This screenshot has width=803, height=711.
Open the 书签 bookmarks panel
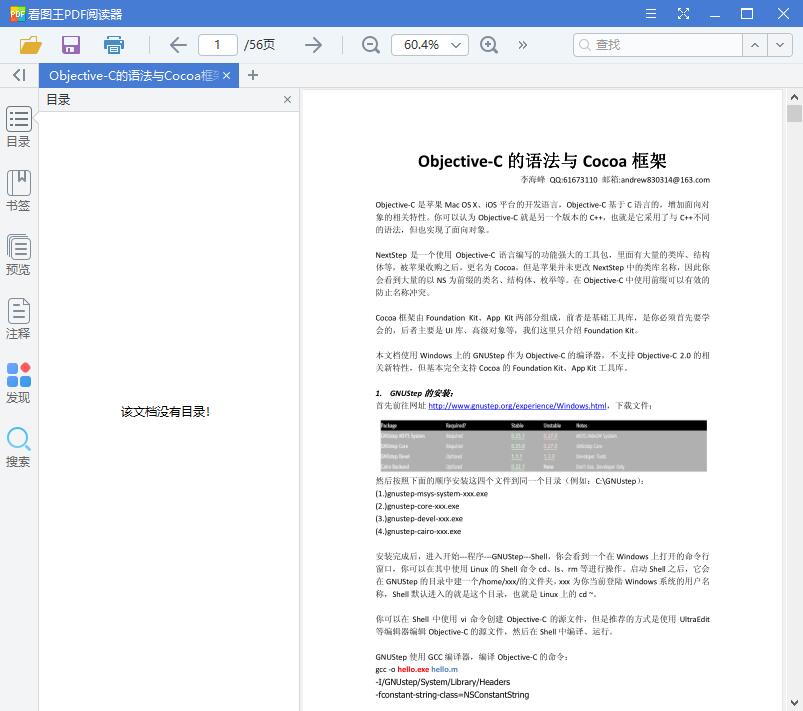tap(18, 188)
